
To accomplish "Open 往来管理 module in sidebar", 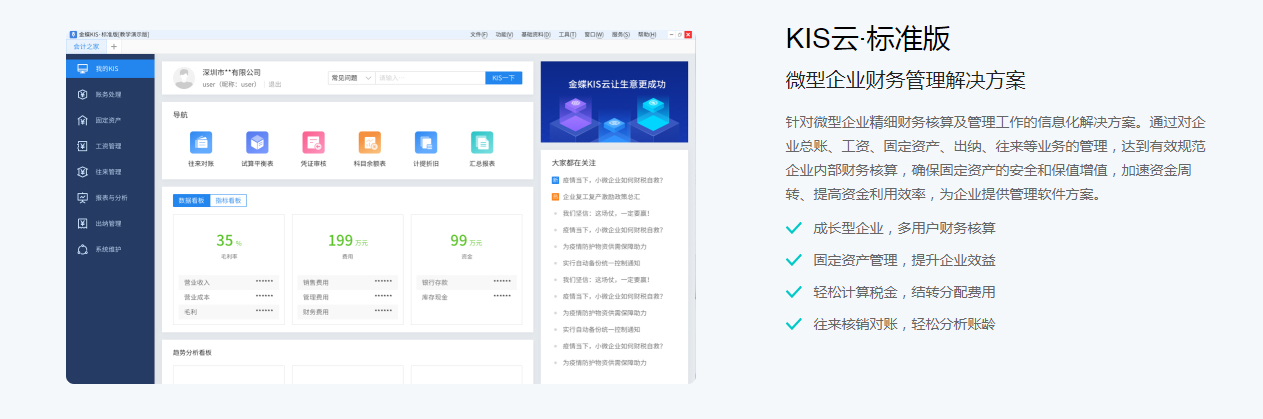I will point(110,172).
